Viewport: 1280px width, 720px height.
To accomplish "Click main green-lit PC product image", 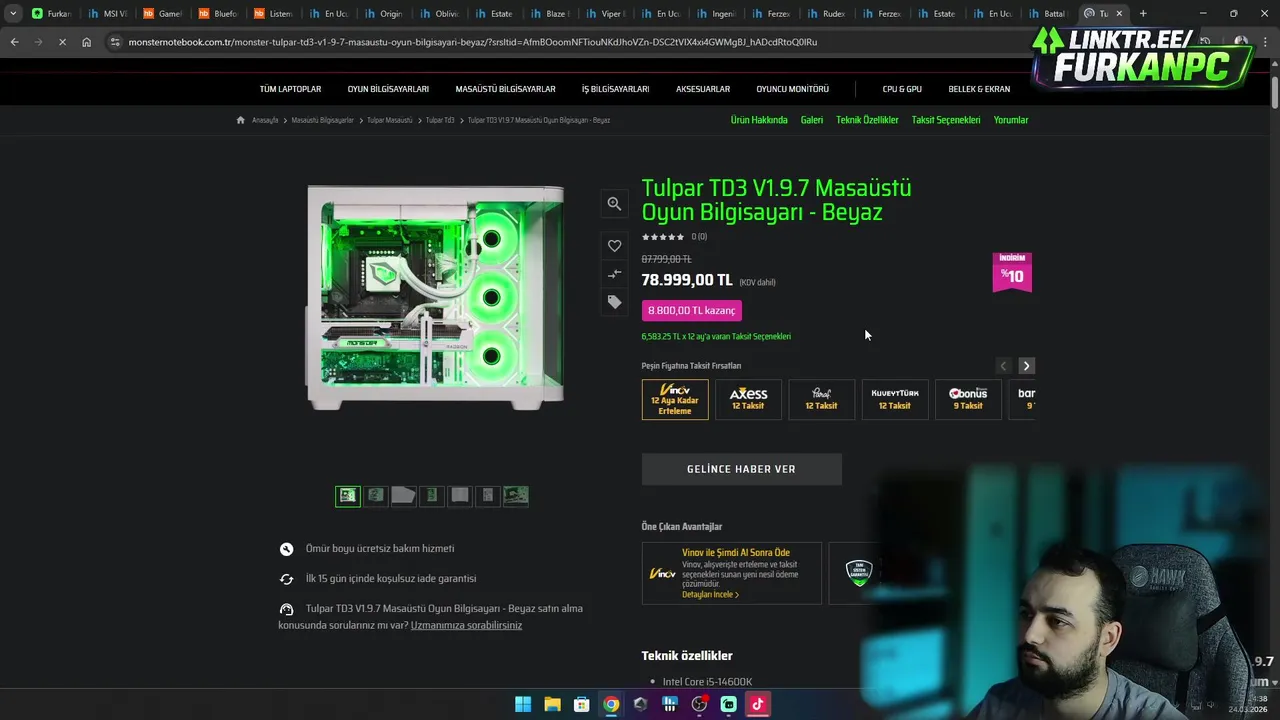I will 435,297.
